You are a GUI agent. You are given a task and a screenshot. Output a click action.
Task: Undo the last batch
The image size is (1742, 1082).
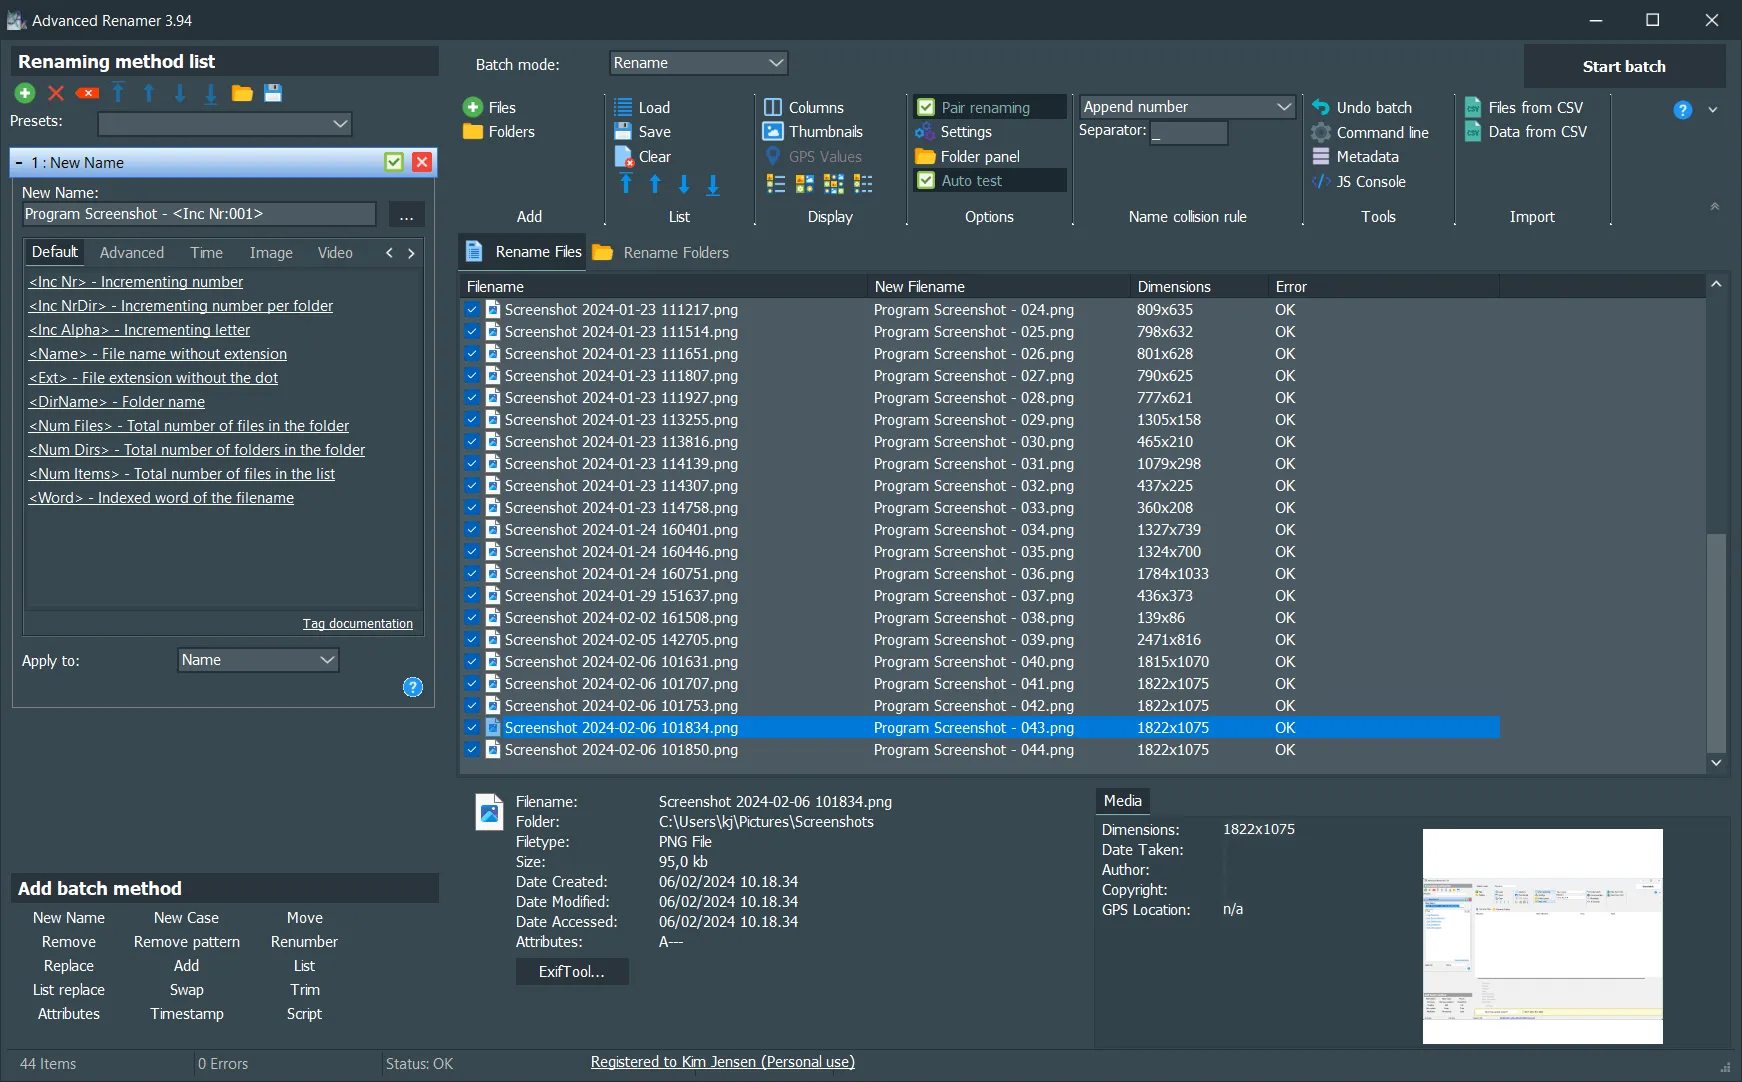[x=1373, y=107]
